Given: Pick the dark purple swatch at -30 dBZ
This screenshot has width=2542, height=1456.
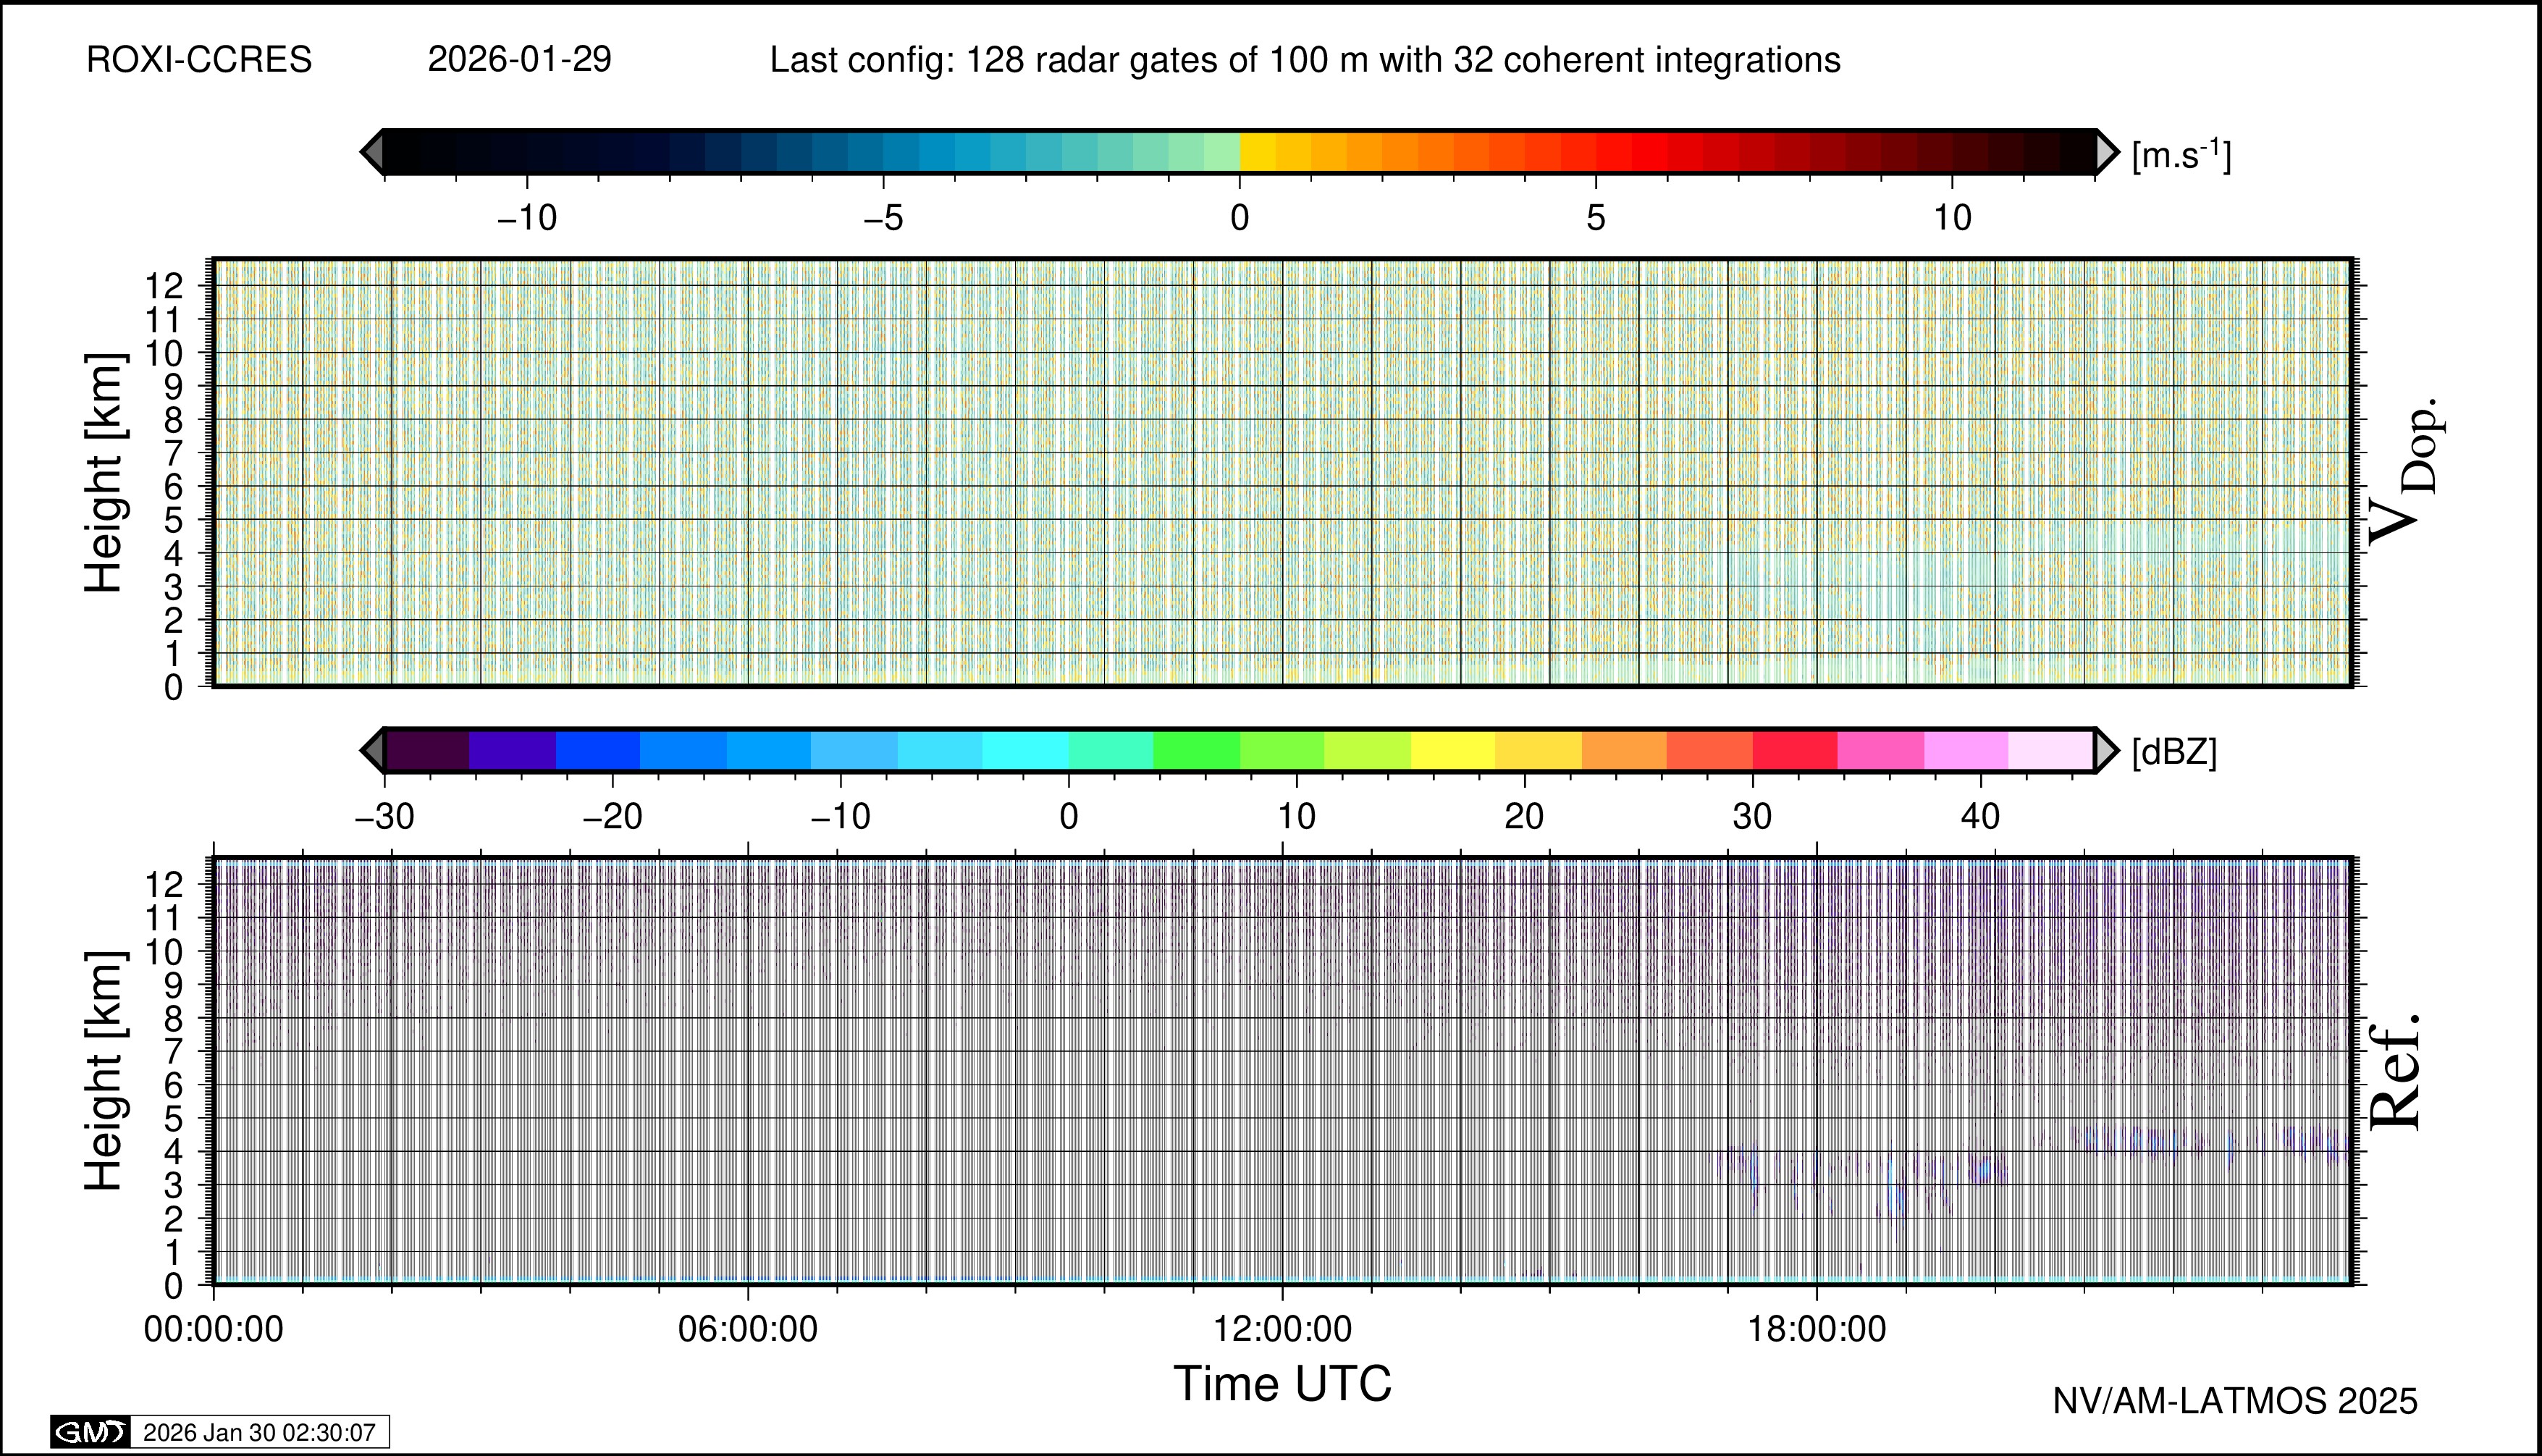Looking at the screenshot, I should click(x=427, y=750).
